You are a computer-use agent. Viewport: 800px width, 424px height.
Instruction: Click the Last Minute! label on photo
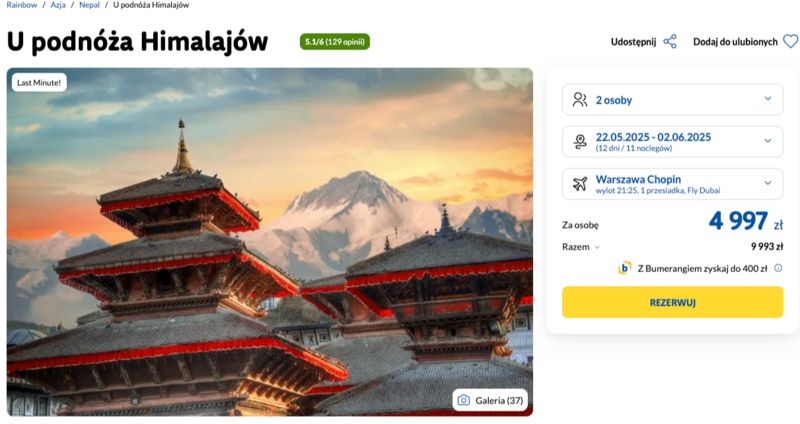click(39, 82)
